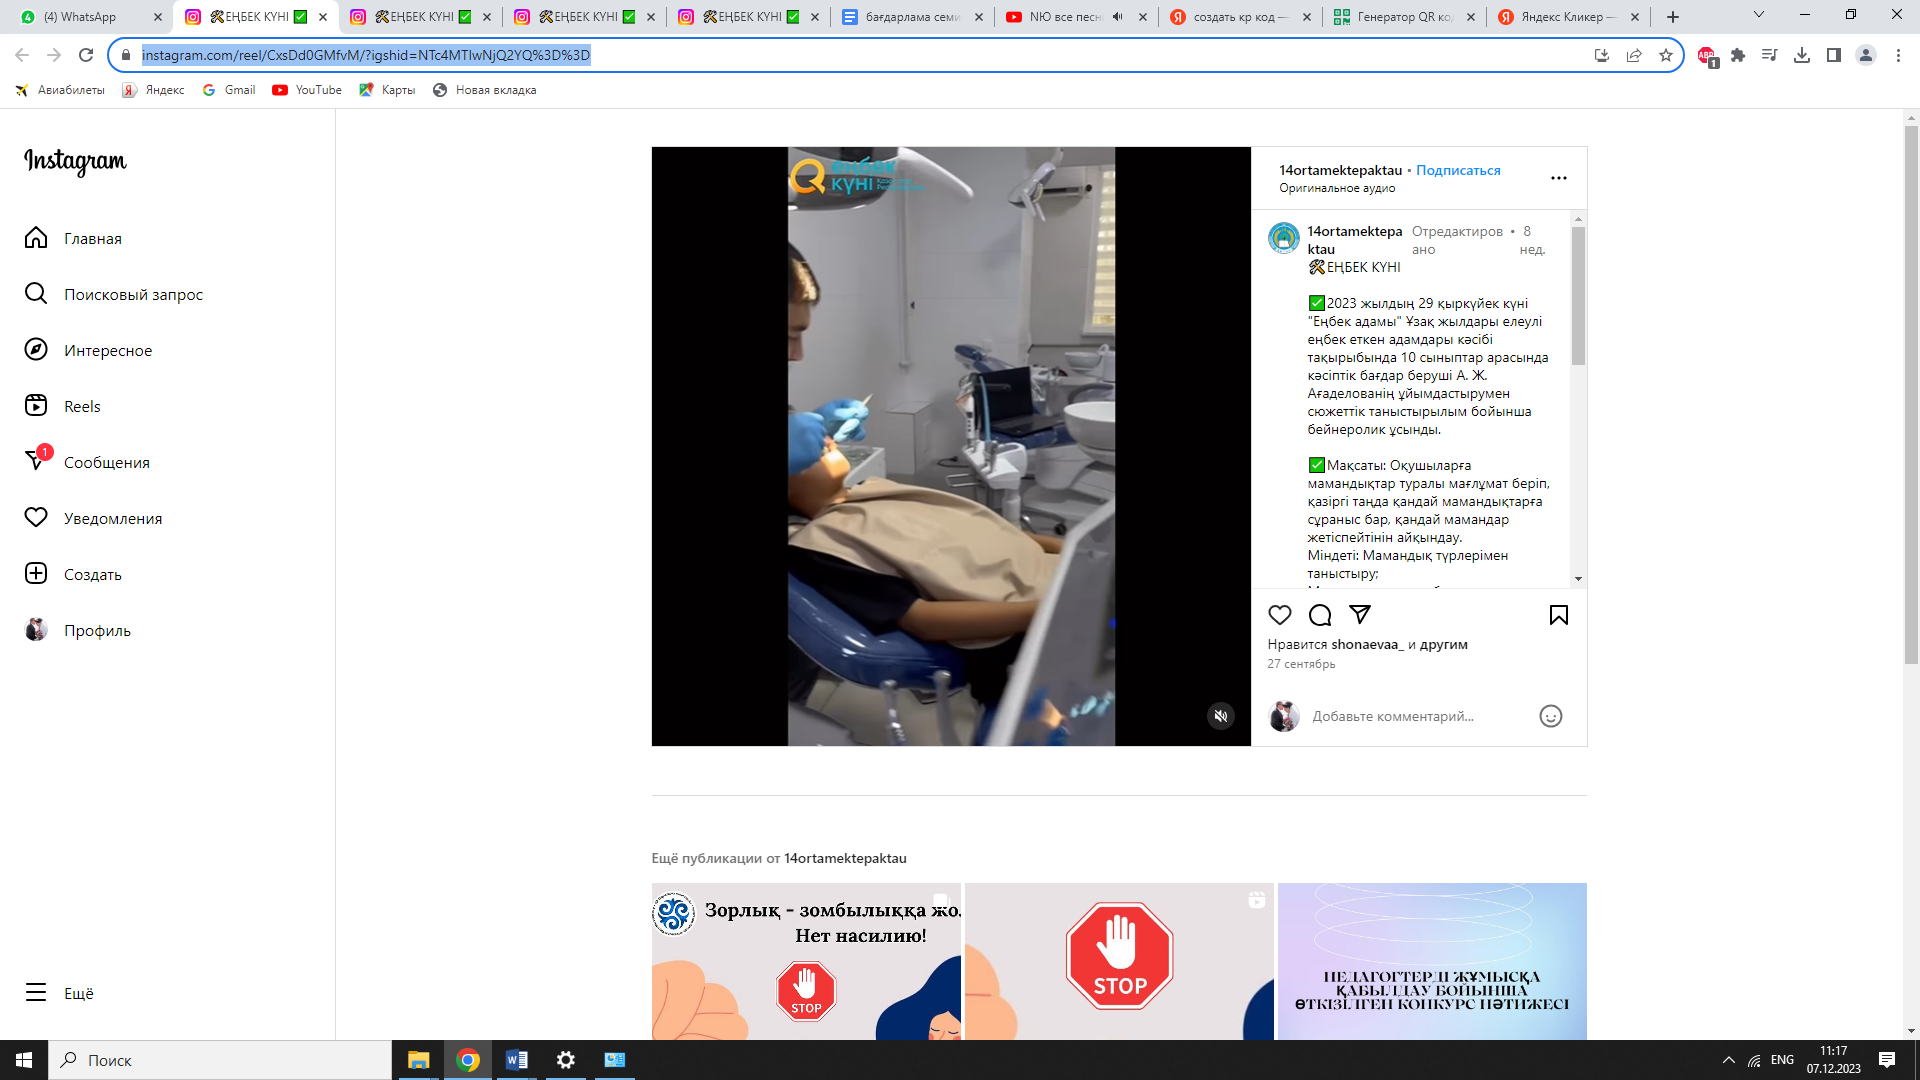Open 14ortamektepaktau profile from post header
Image resolution: width=1920 pixels, height=1080 pixels.
(x=1340, y=170)
